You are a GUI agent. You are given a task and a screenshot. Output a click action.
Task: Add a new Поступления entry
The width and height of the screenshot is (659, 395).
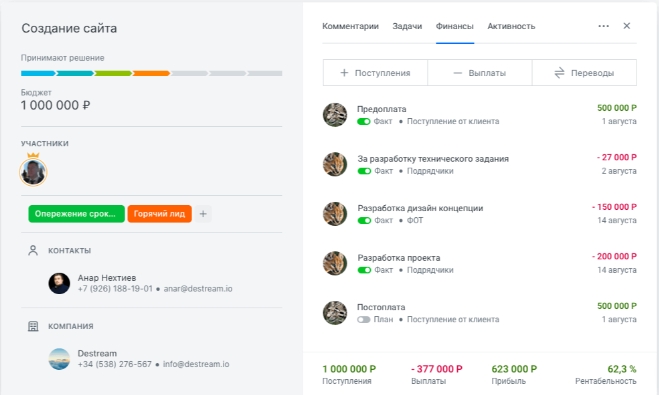(x=375, y=73)
